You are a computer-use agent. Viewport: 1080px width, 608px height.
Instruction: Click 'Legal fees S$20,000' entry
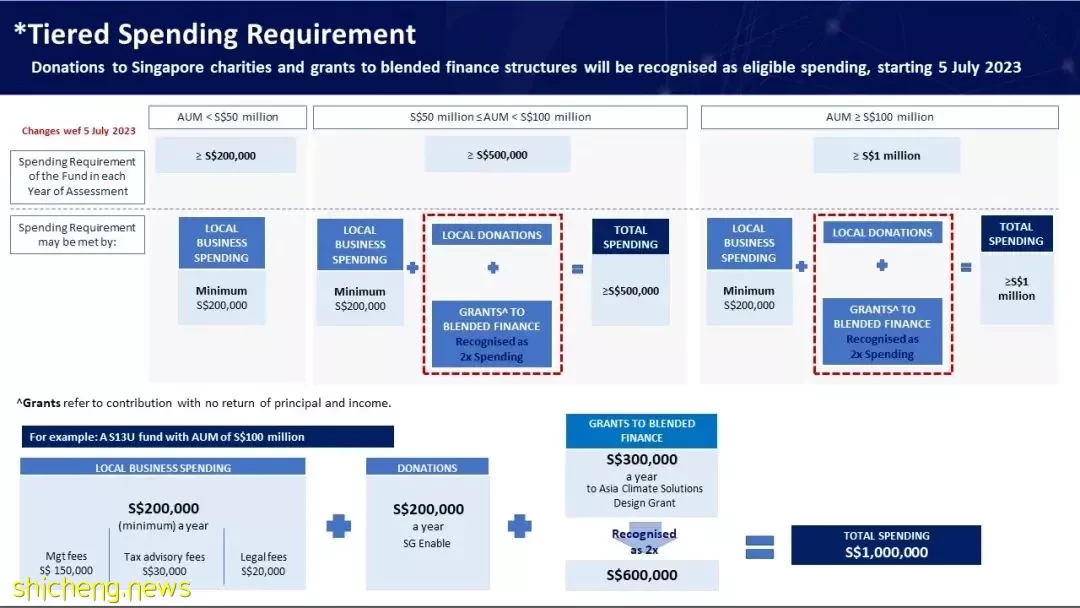coord(263,563)
